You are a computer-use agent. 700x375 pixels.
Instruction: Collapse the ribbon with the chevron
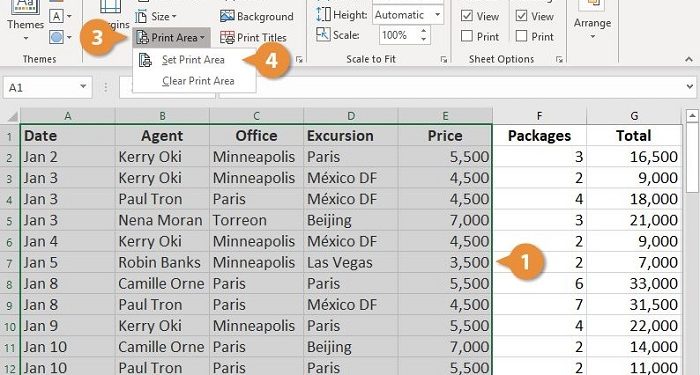(688, 59)
